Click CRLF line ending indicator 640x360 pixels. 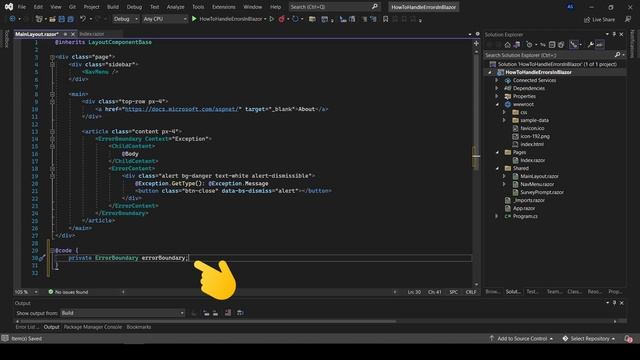pyautogui.click(x=471, y=292)
